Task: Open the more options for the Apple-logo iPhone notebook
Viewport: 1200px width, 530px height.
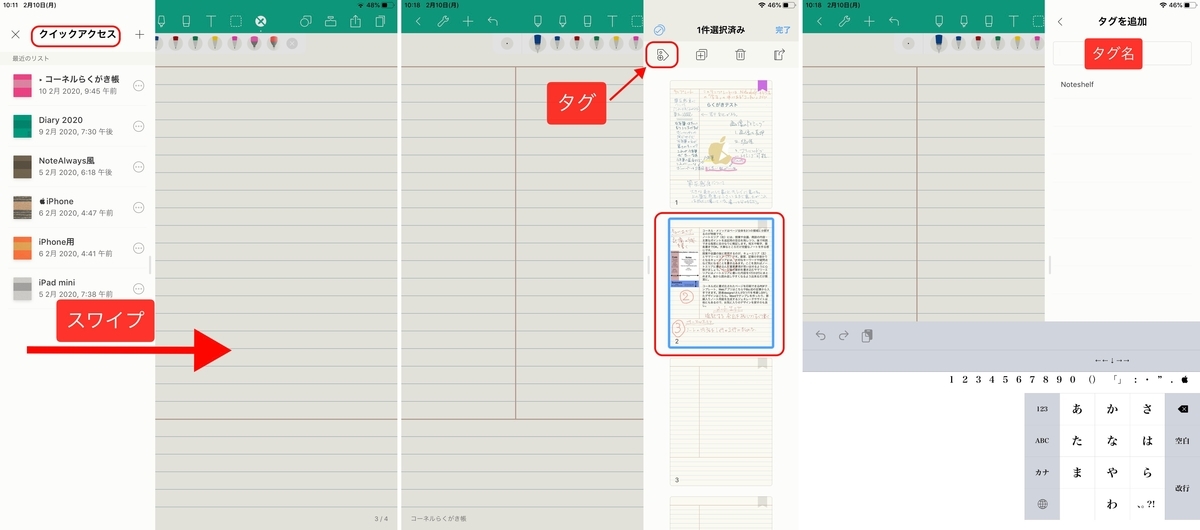Action: (139, 208)
